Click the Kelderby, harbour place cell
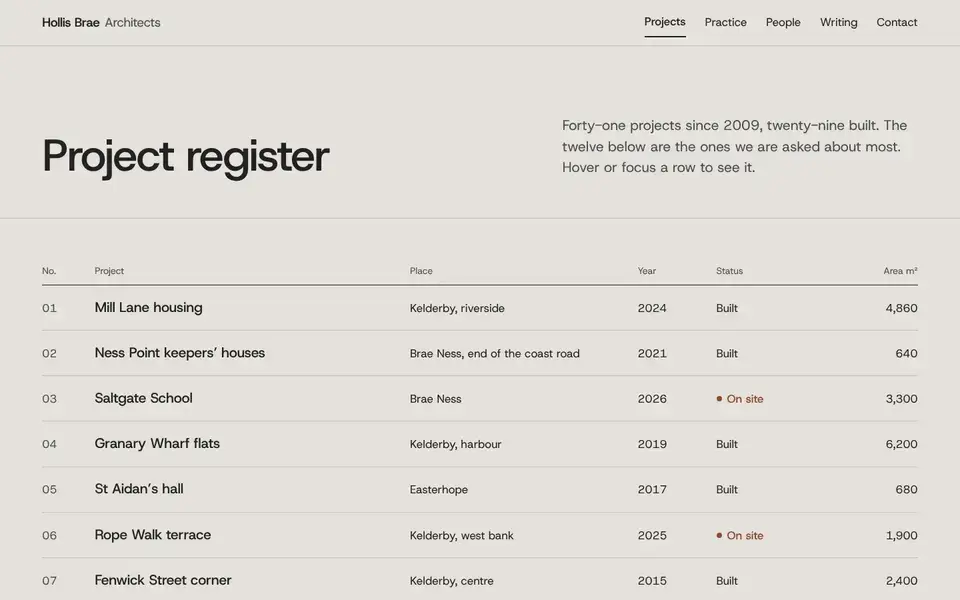The image size is (960, 600). coord(456,444)
